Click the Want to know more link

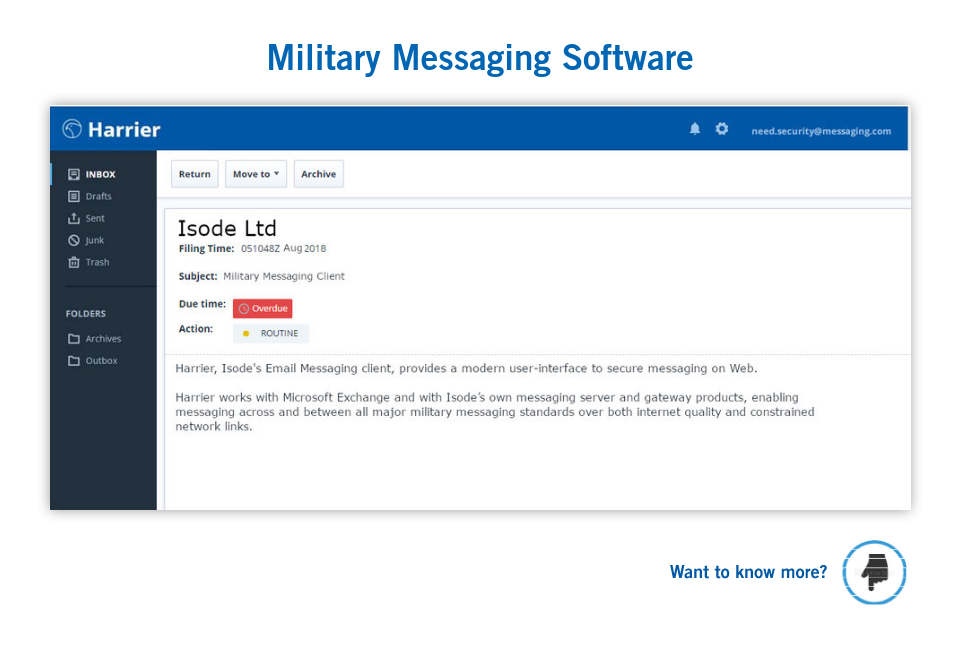point(748,572)
